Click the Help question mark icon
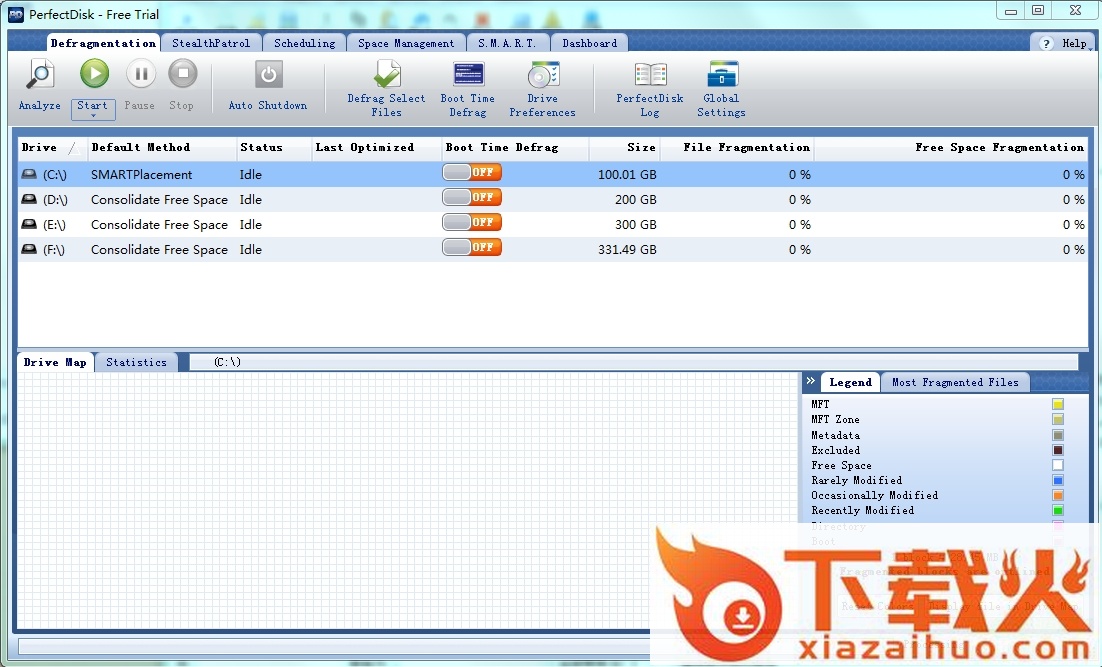Image resolution: width=1102 pixels, height=667 pixels. (1046, 44)
